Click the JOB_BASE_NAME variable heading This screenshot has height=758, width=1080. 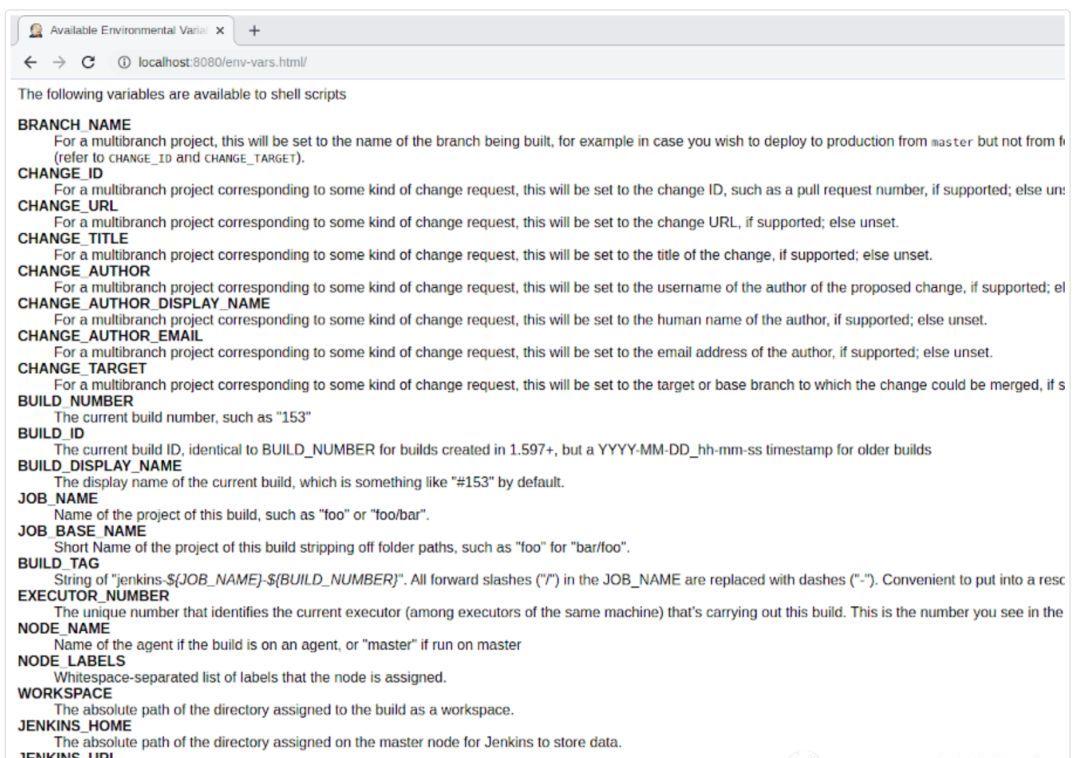[x=82, y=531]
